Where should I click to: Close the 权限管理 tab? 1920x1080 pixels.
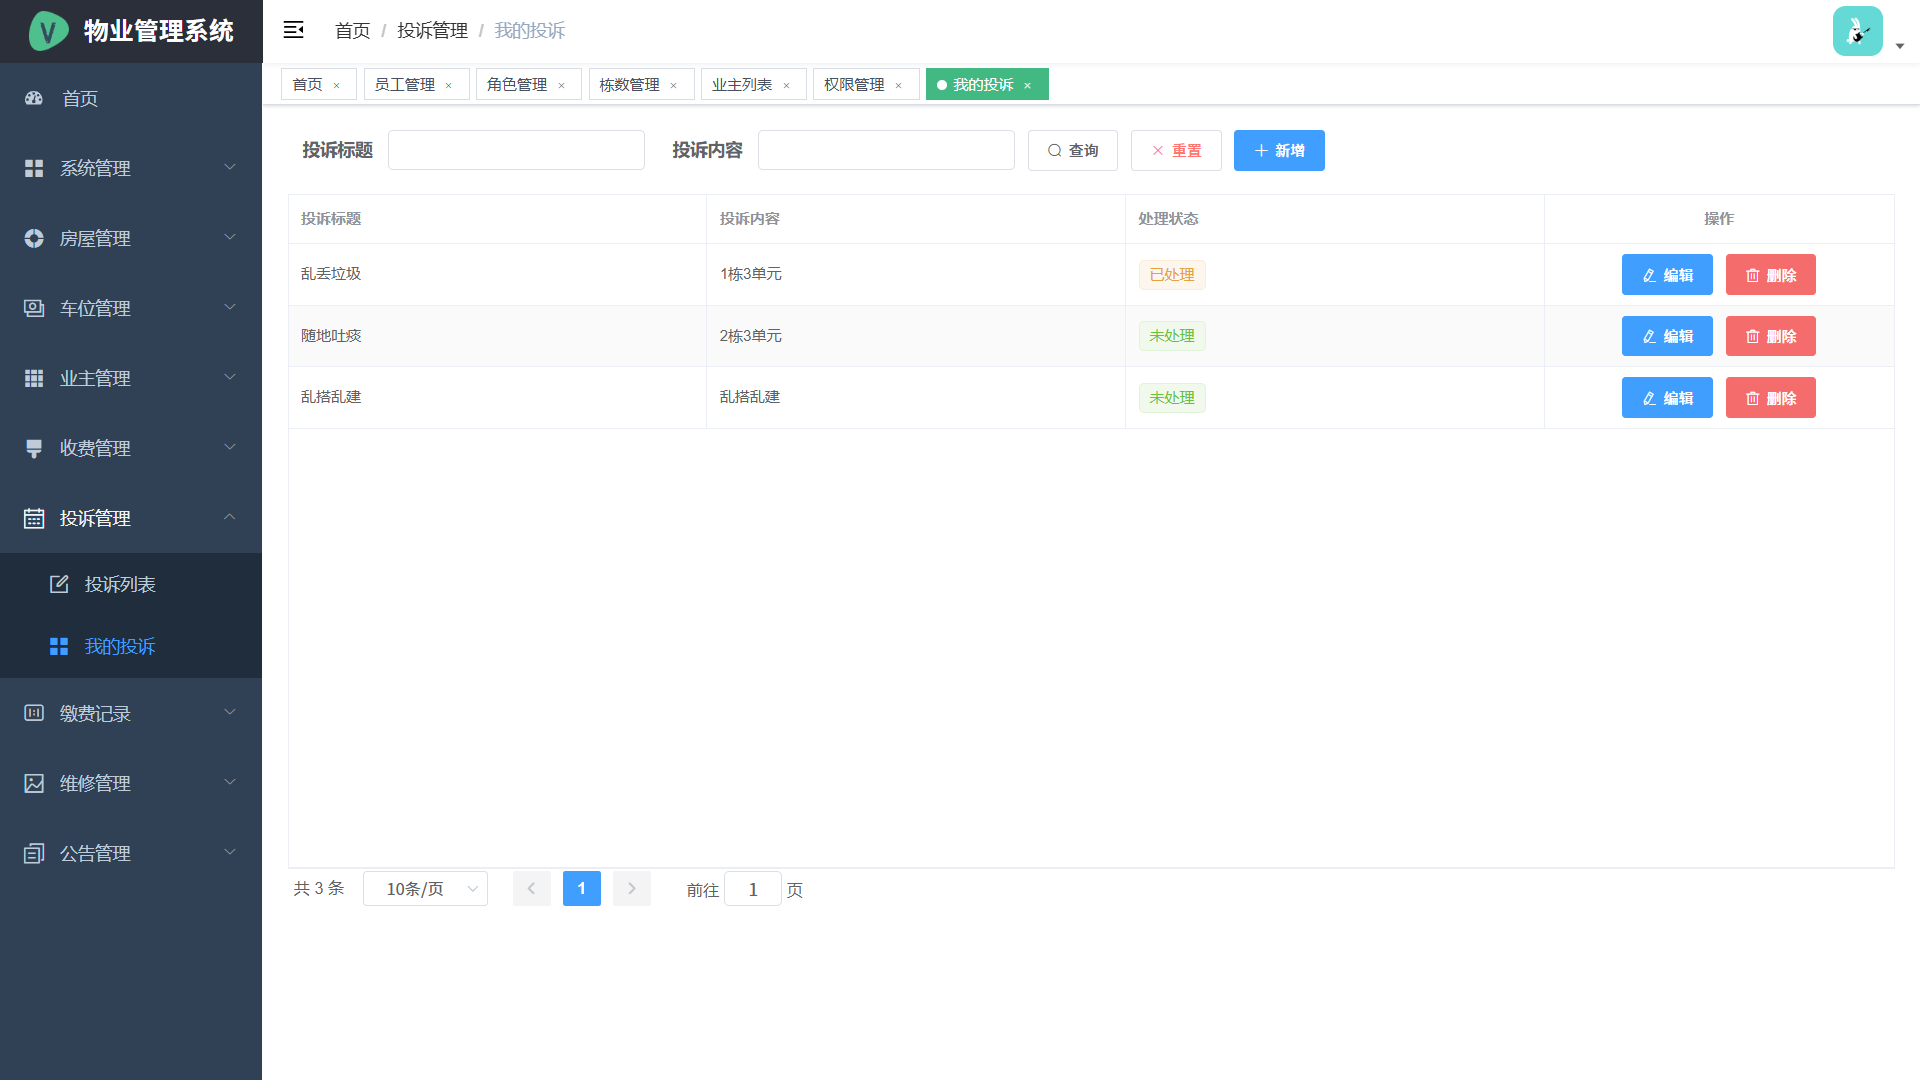899,85
